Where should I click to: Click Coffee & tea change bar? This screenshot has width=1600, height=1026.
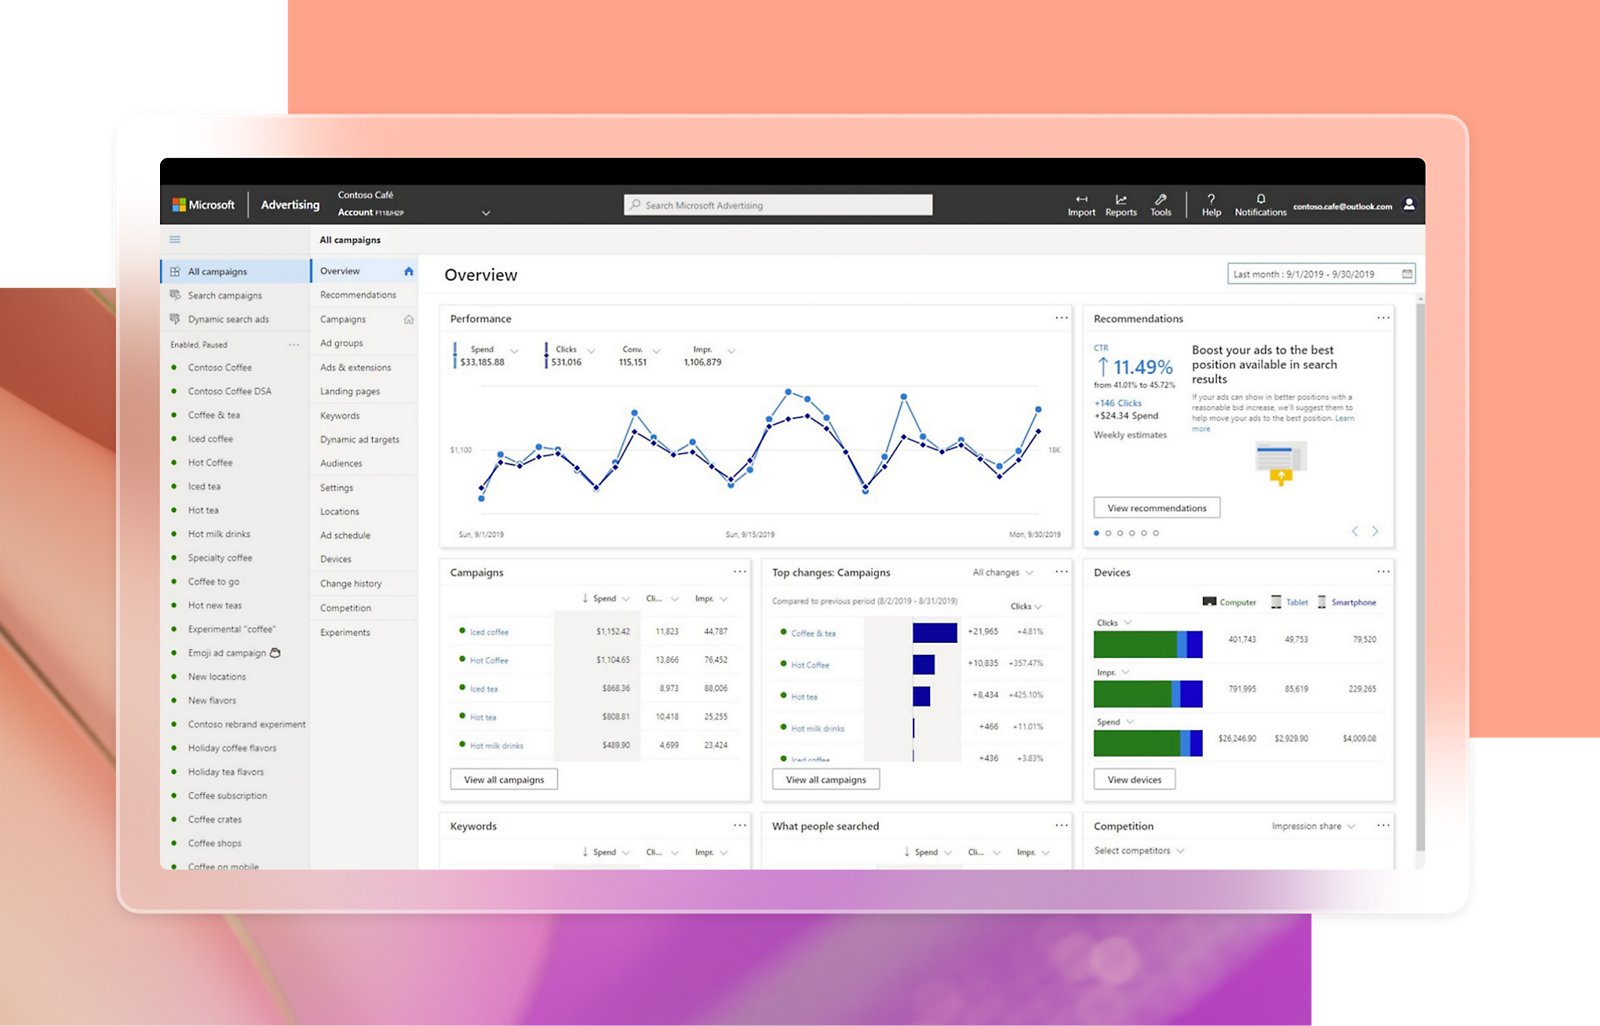click(x=935, y=633)
